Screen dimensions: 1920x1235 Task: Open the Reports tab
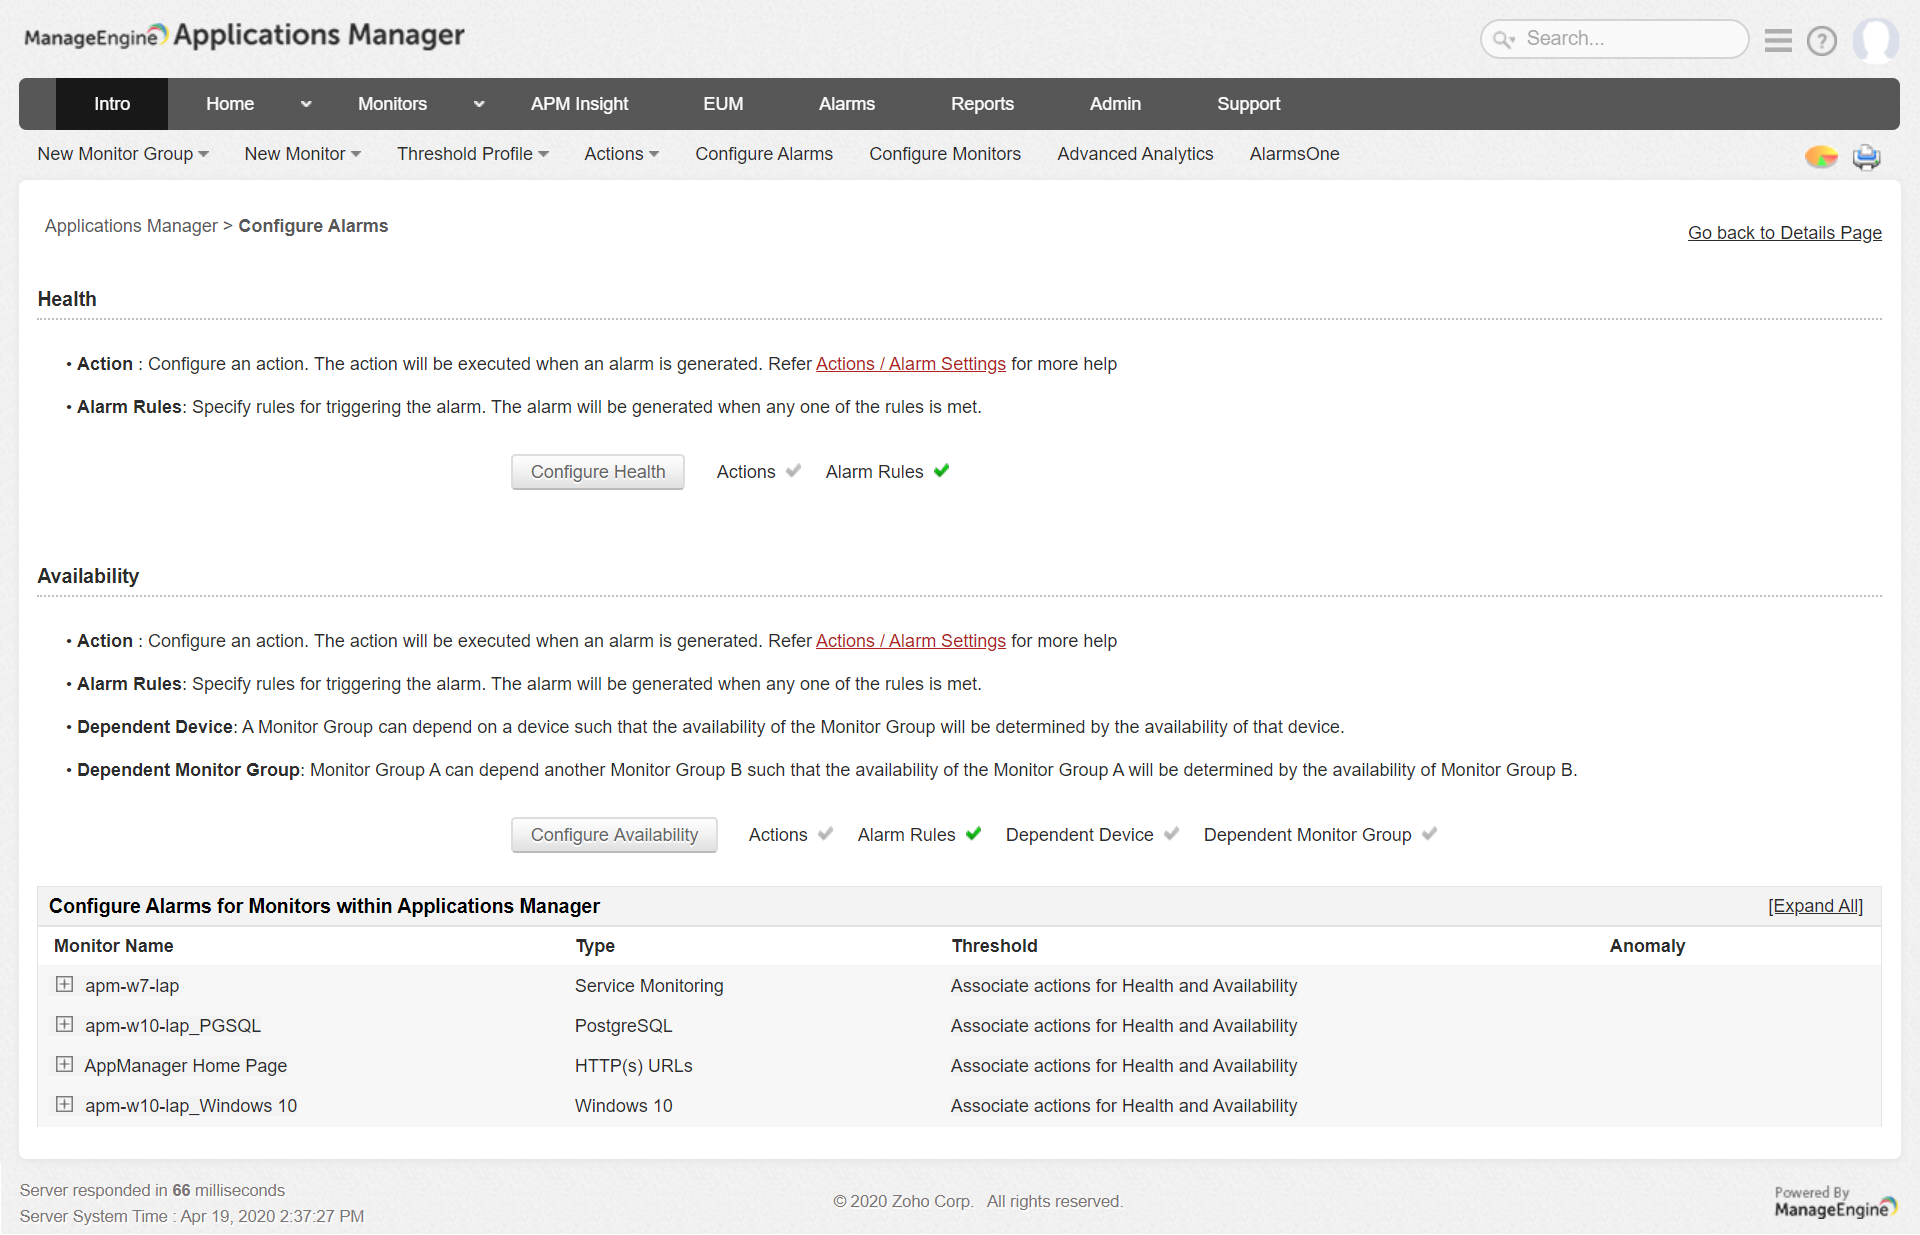tap(981, 104)
